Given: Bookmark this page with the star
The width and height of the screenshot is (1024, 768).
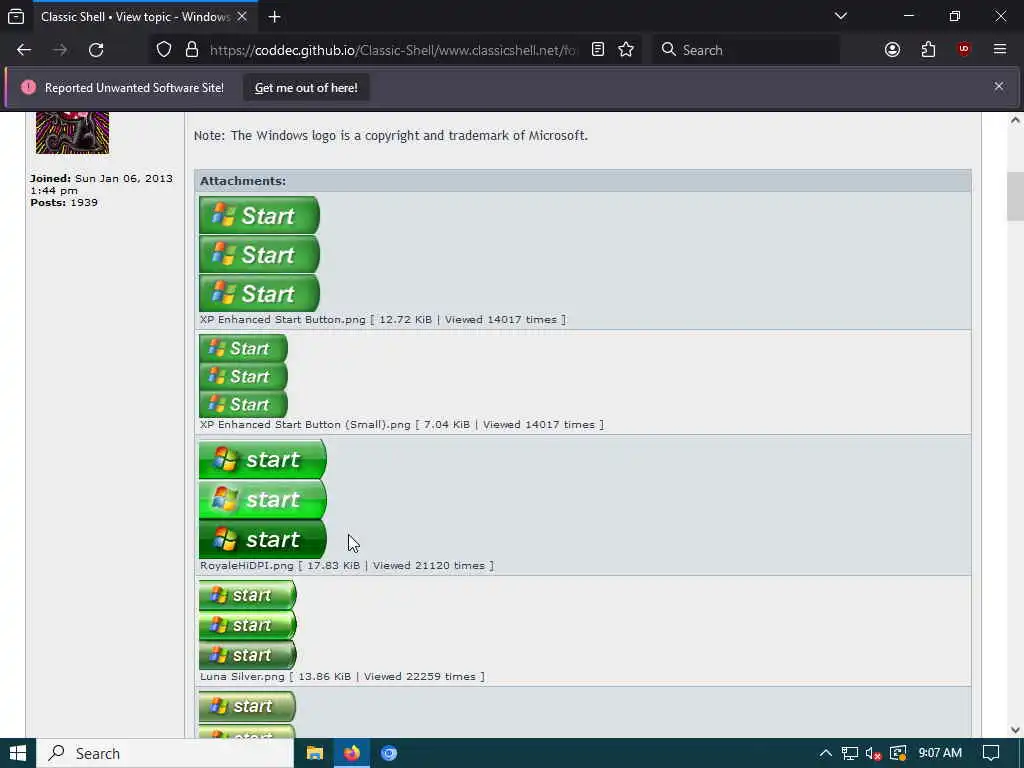Looking at the screenshot, I should [626, 50].
